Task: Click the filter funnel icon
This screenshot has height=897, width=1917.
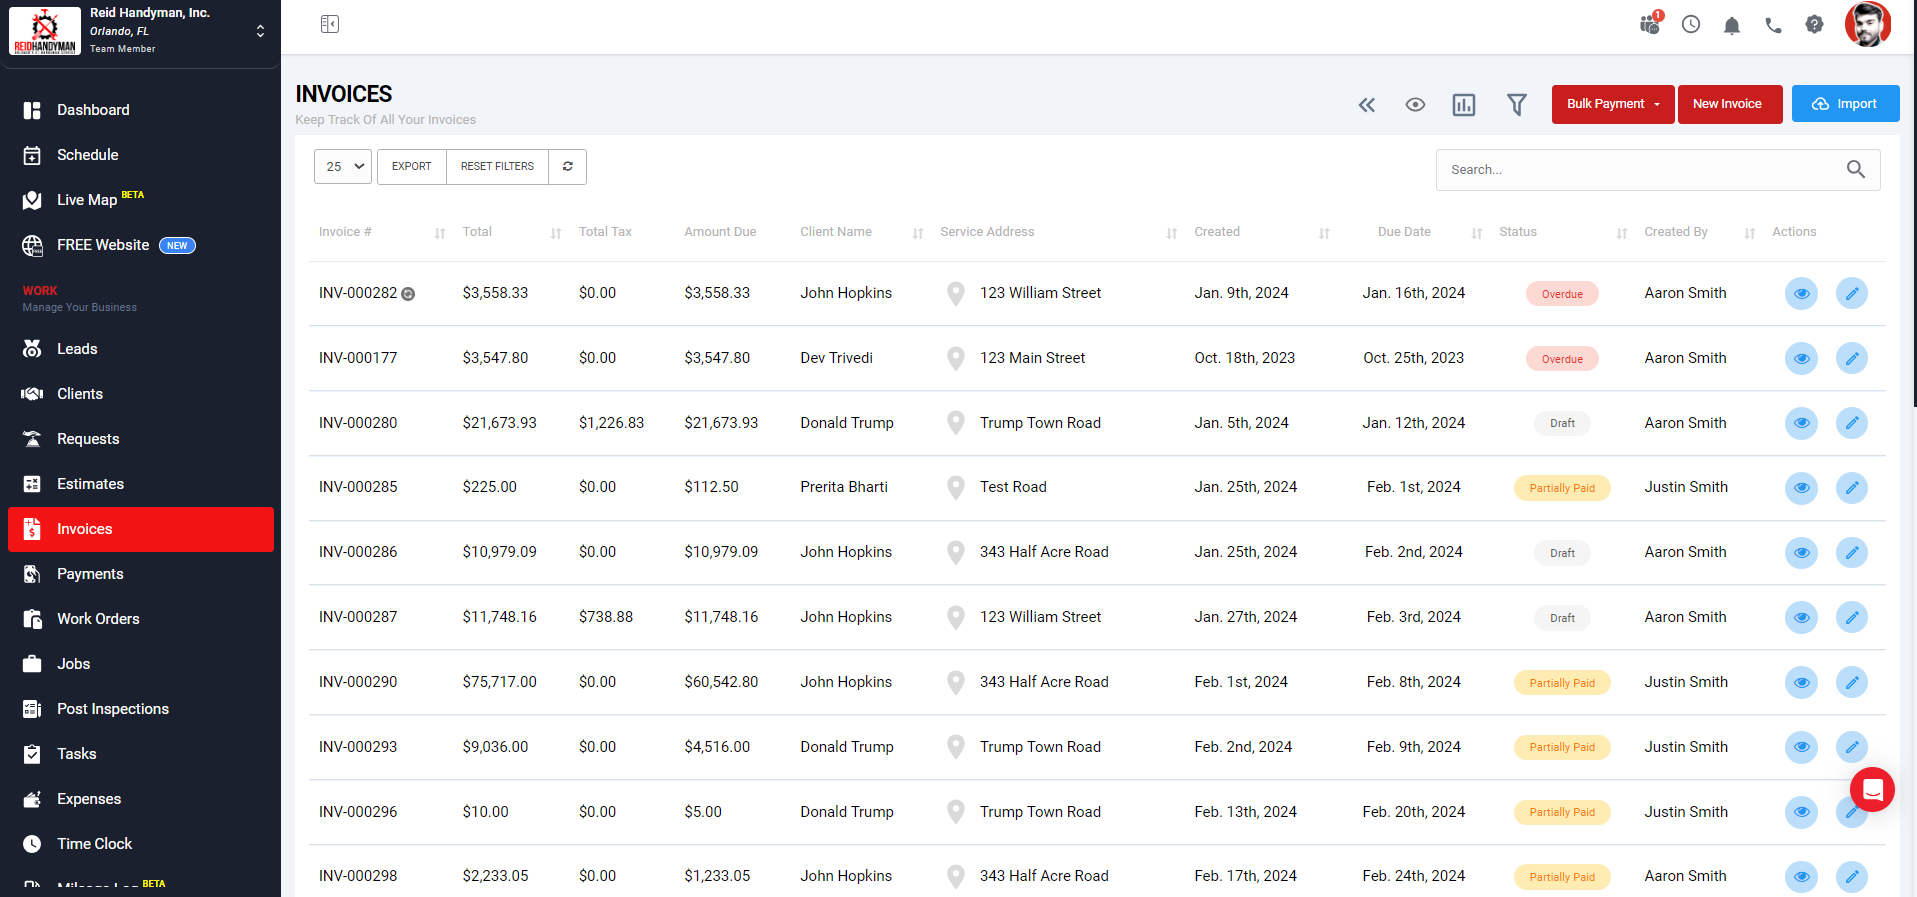Action: (1516, 105)
